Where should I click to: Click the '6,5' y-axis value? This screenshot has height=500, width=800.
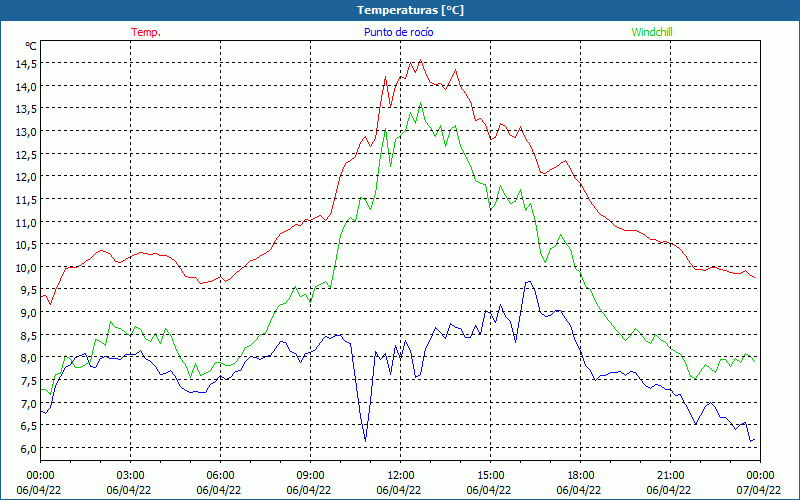point(29,426)
